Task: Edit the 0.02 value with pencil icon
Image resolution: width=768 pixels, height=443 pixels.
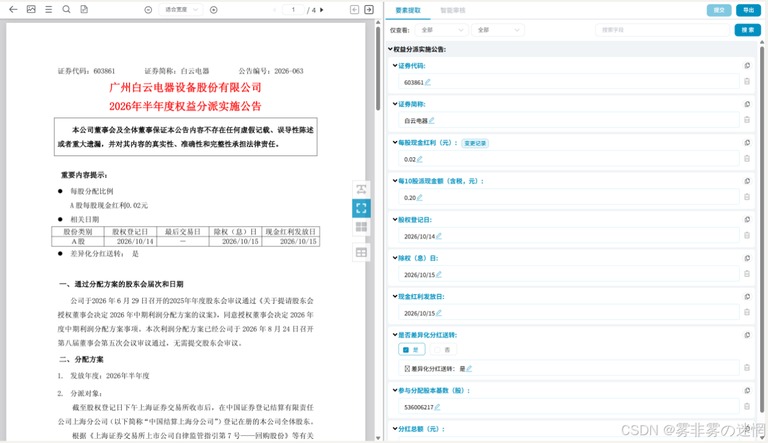Action: point(420,159)
